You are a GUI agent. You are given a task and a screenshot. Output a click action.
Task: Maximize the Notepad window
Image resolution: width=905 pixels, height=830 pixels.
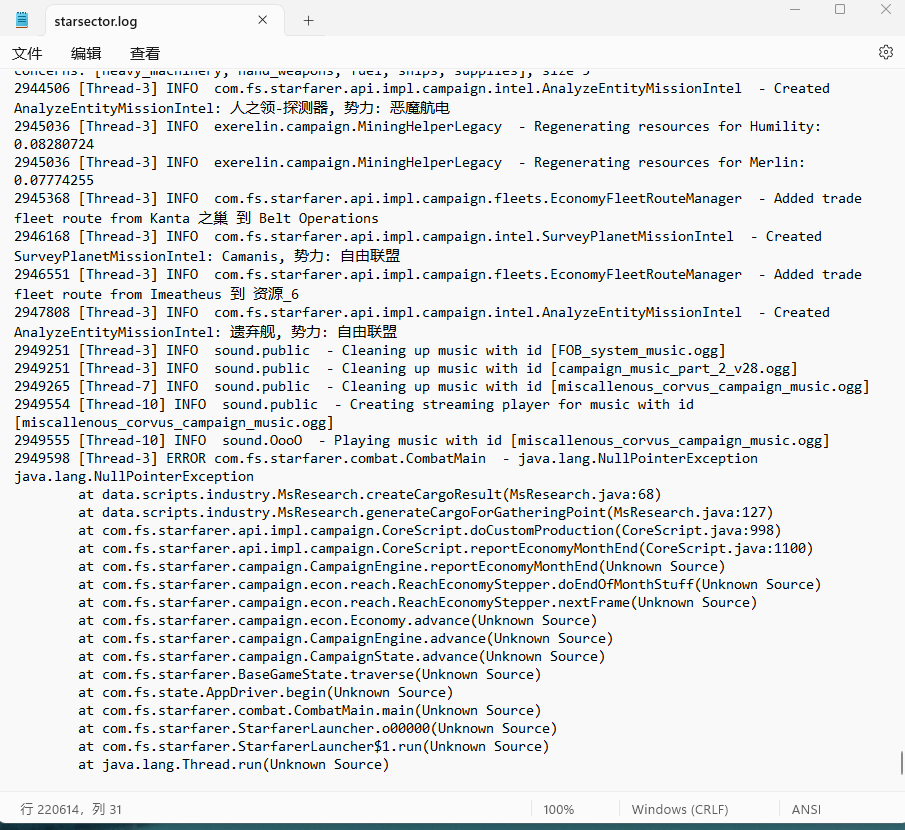[x=840, y=10]
